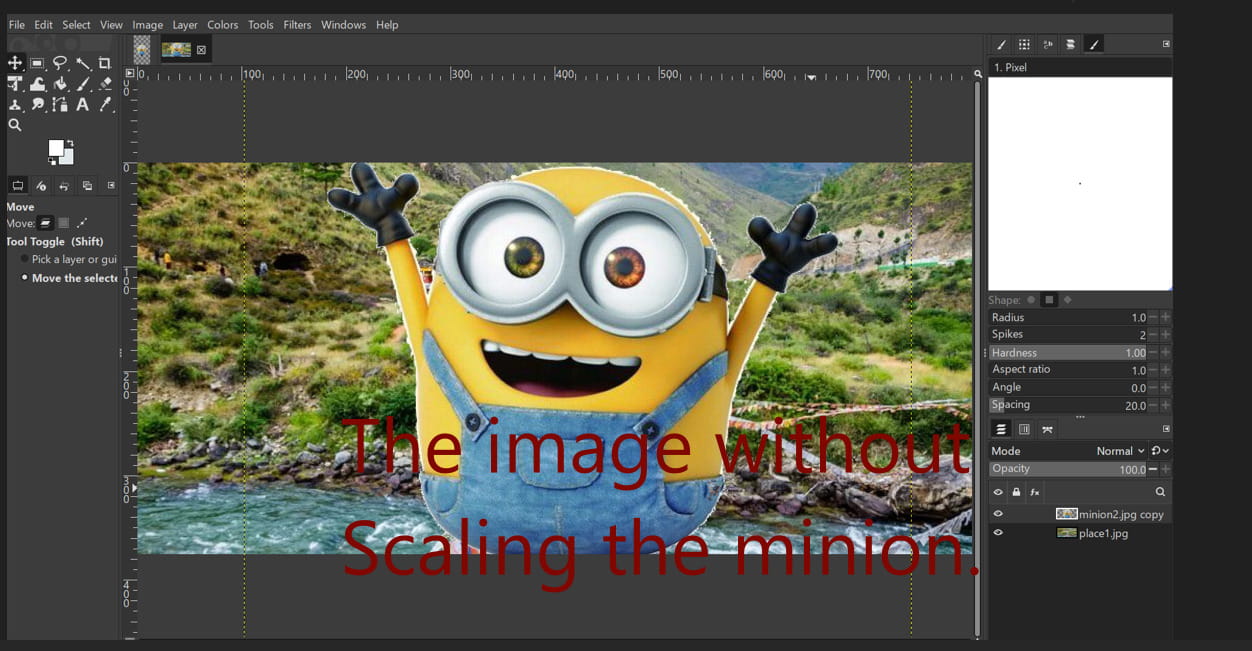The image size is (1252, 651).
Task: Choose 'Move the selected layer' option
Action: 68,278
